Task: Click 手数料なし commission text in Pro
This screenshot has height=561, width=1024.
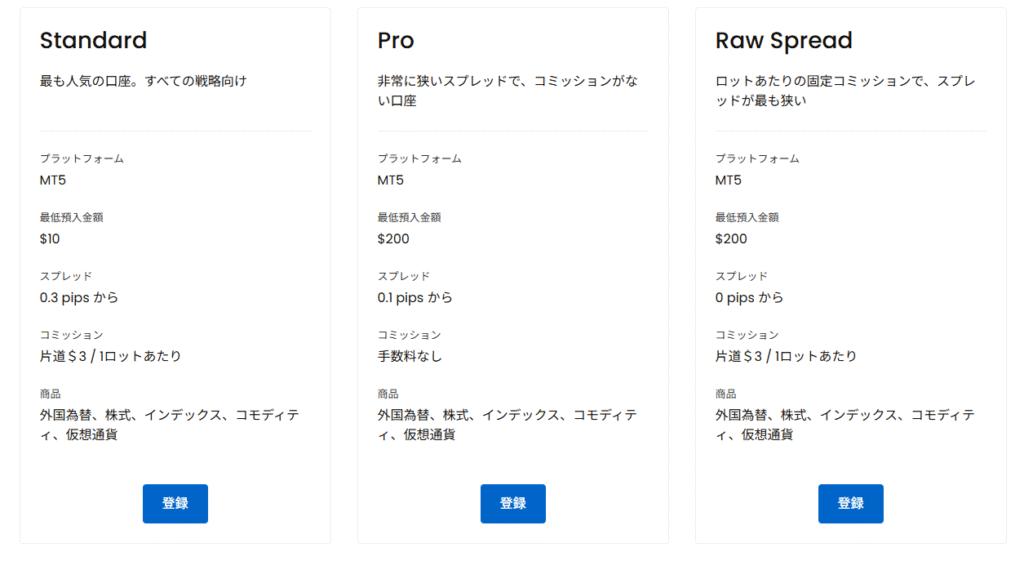Action: tap(409, 356)
